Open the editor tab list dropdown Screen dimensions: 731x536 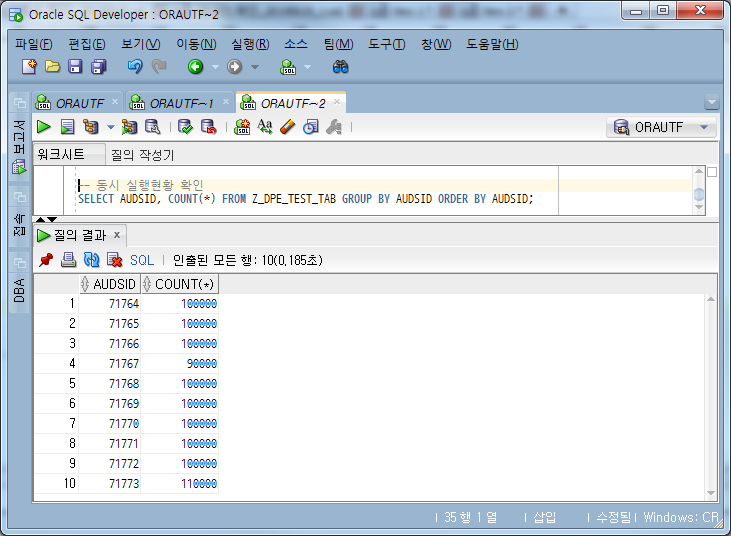coord(712,102)
